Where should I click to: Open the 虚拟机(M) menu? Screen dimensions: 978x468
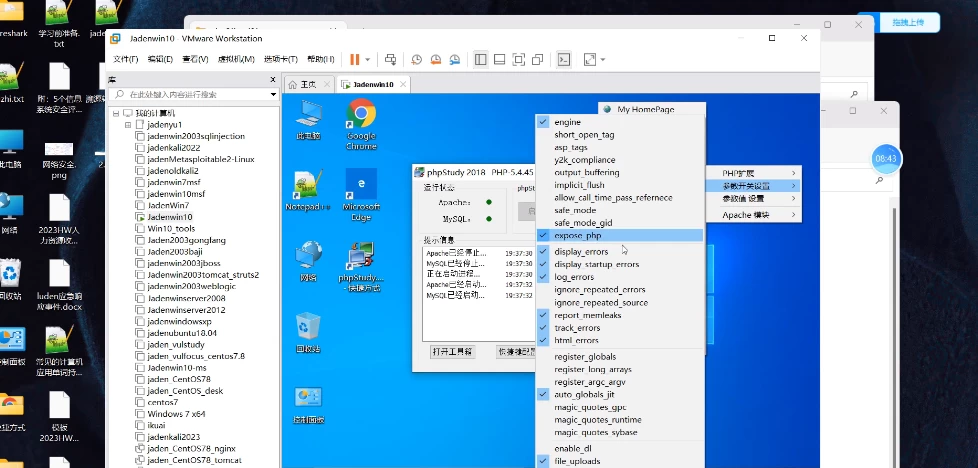click(x=236, y=60)
